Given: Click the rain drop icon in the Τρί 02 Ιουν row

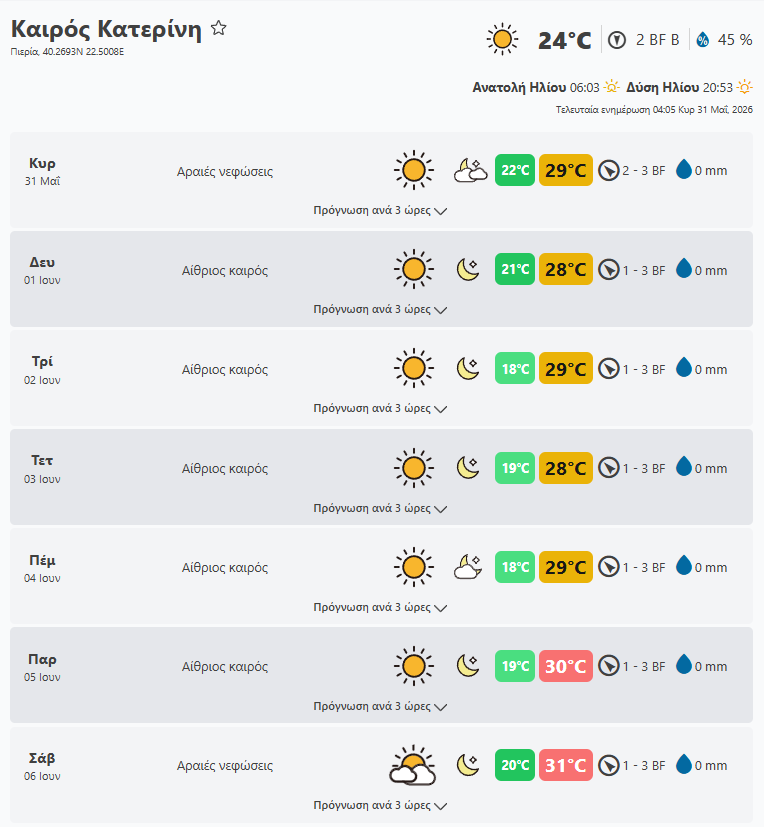Looking at the screenshot, I should click(x=683, y=368).
